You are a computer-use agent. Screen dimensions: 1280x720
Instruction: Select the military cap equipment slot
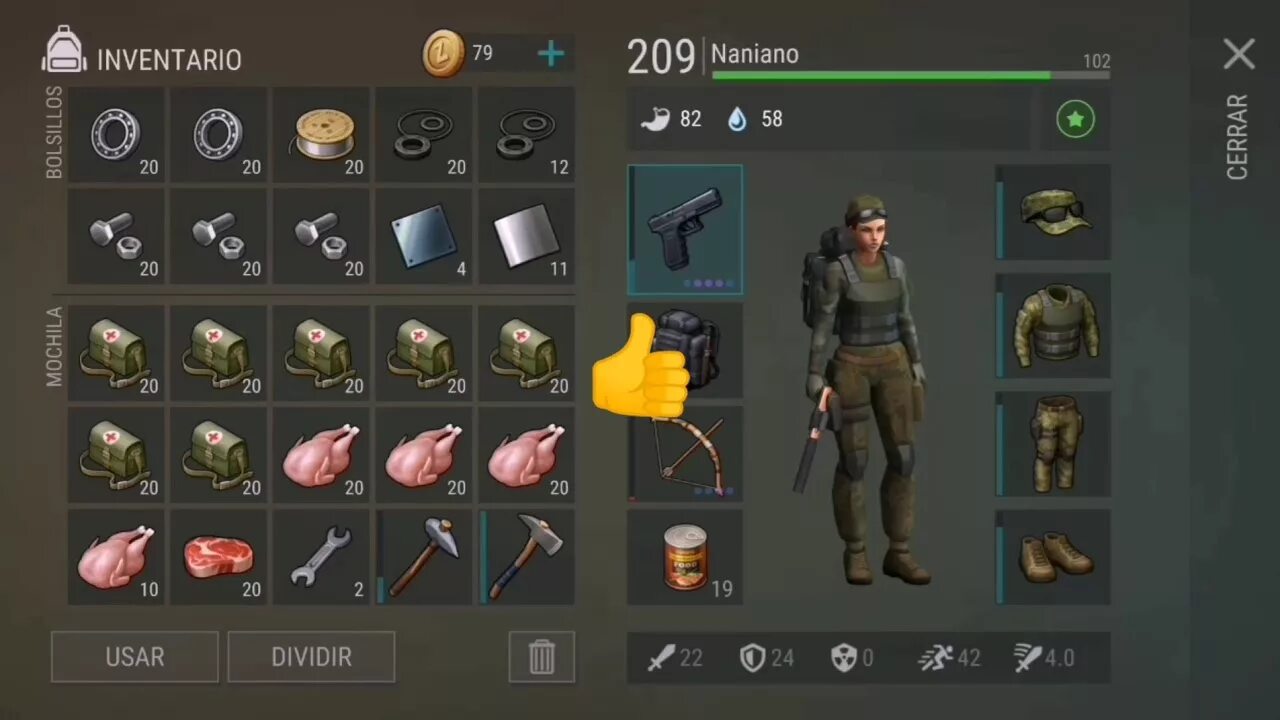coord(1053,212)
